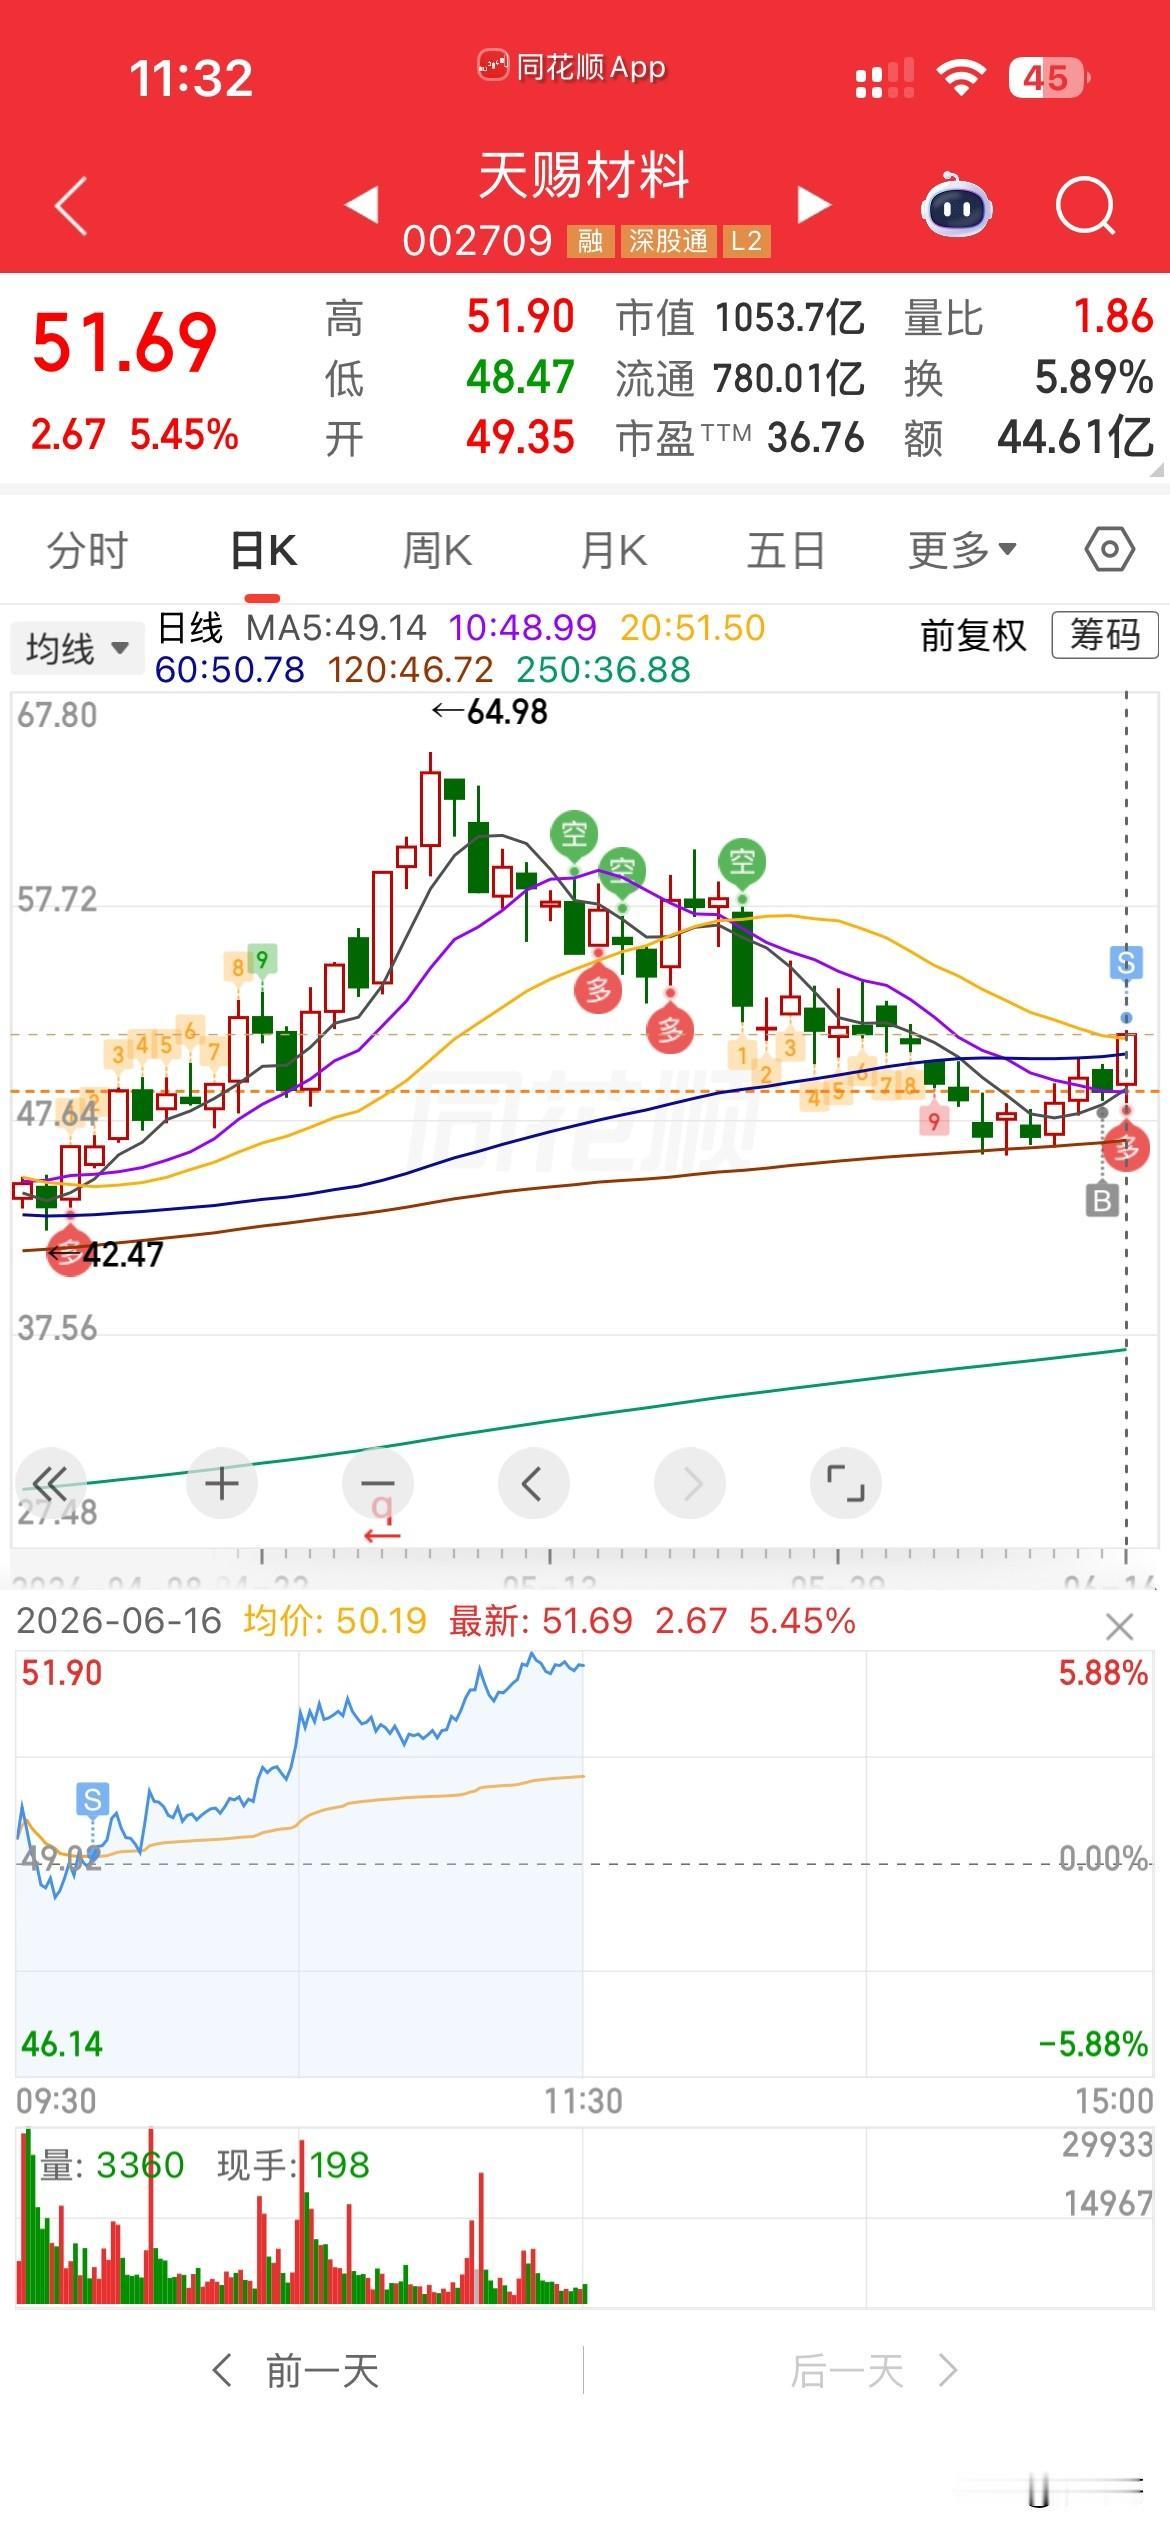Tap the current price 51.69
This screenshot has width=1170, height=2532.
124,343
